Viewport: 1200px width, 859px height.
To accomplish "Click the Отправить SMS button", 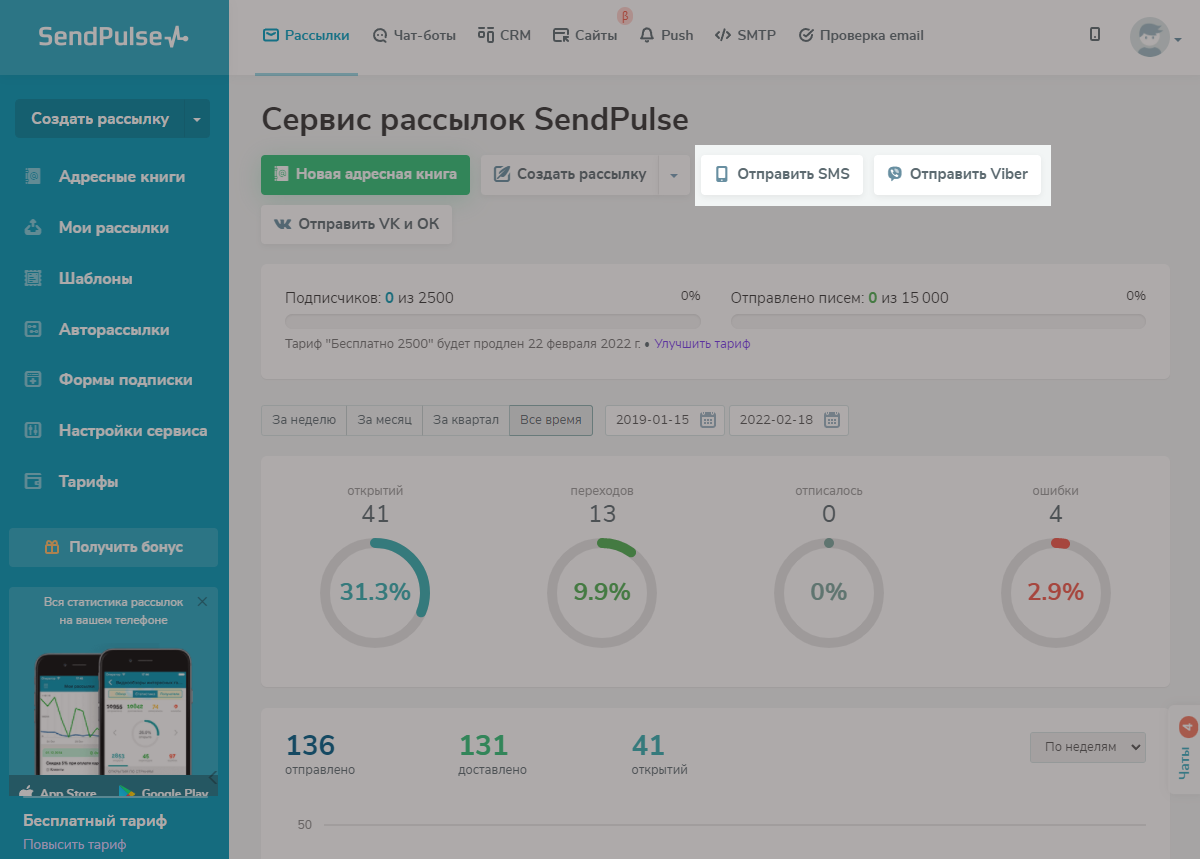I will coord(782,174).
